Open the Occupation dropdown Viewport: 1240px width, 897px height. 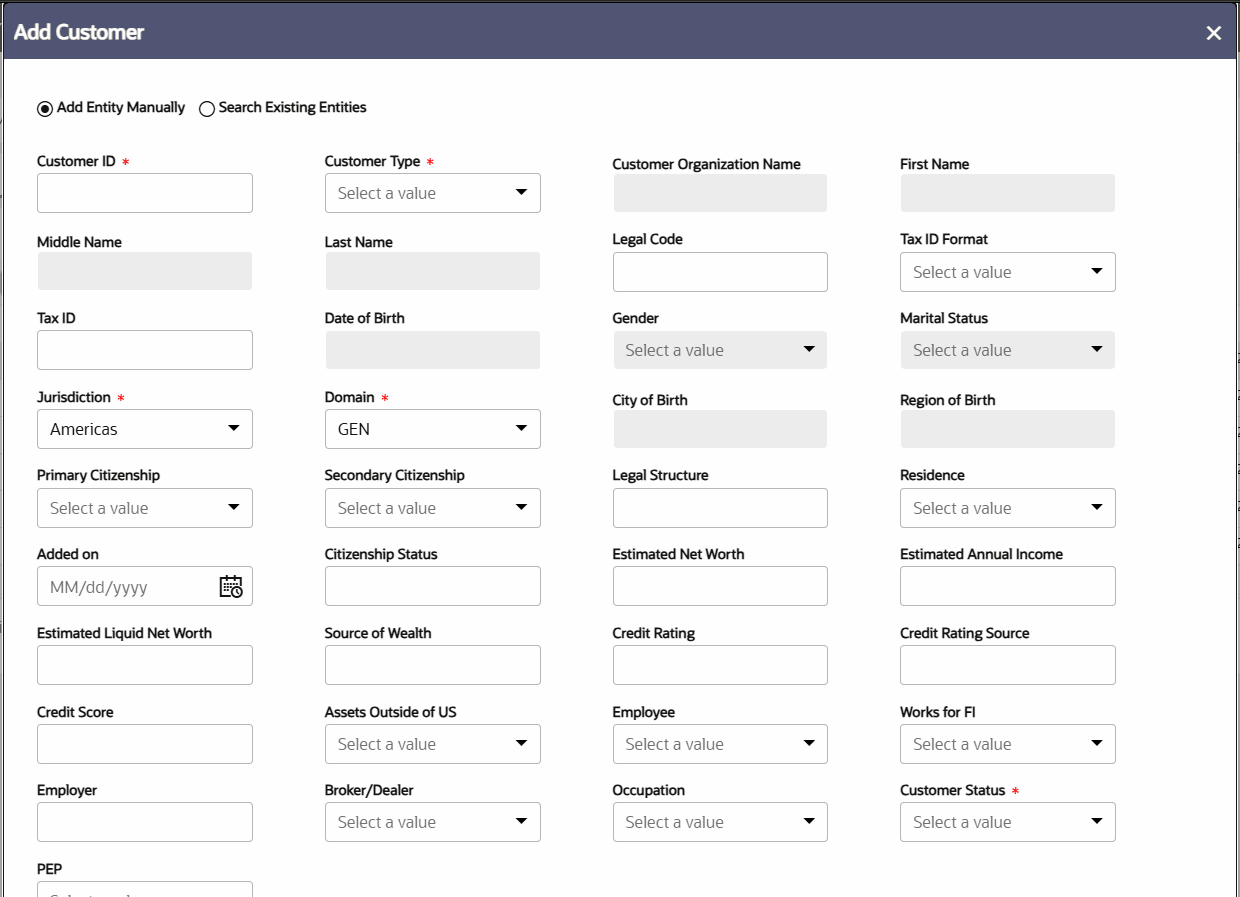click(x=720, y=822)
